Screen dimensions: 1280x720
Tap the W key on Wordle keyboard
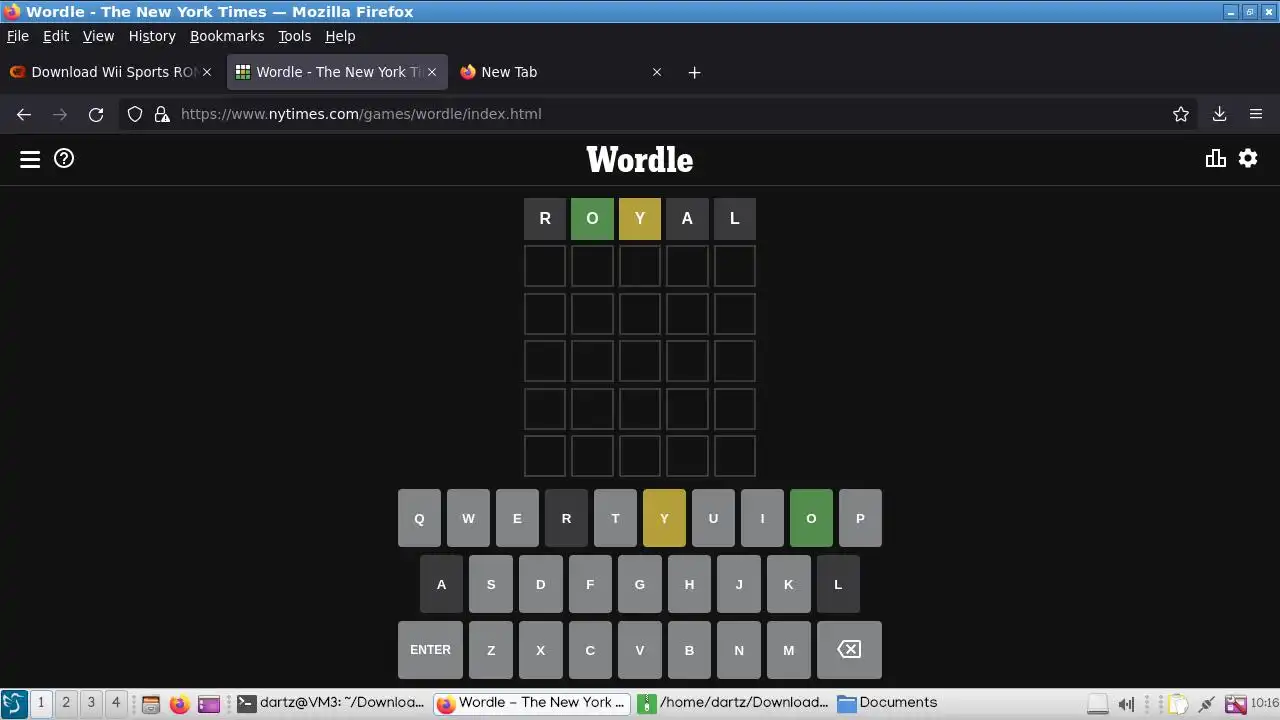click(x=468, y=518)
